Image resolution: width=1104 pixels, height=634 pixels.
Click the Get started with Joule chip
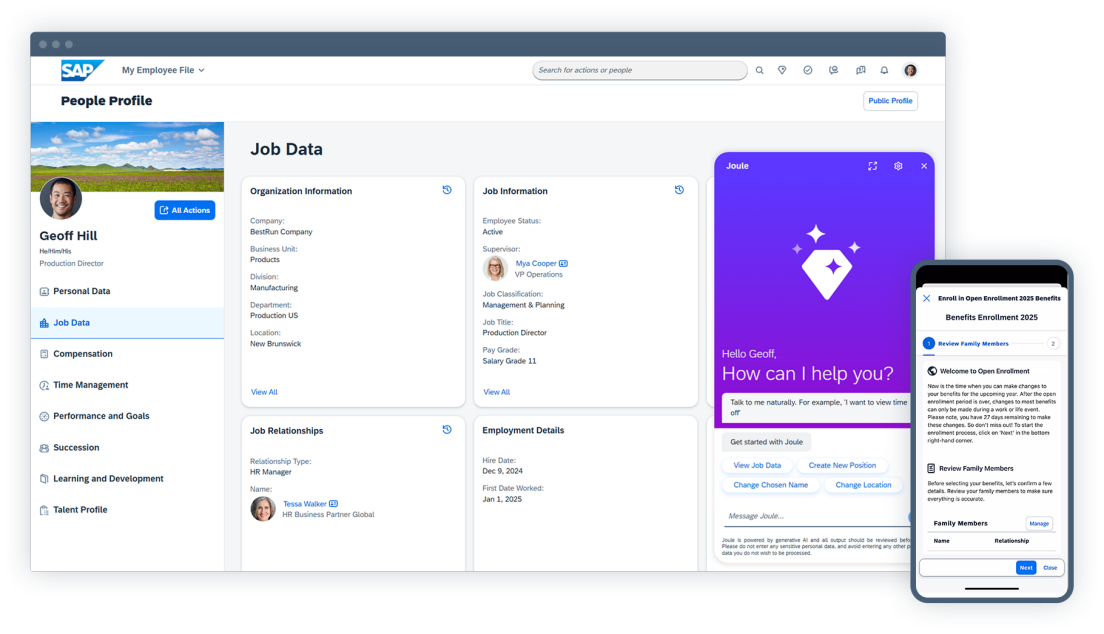coord(766,442)
